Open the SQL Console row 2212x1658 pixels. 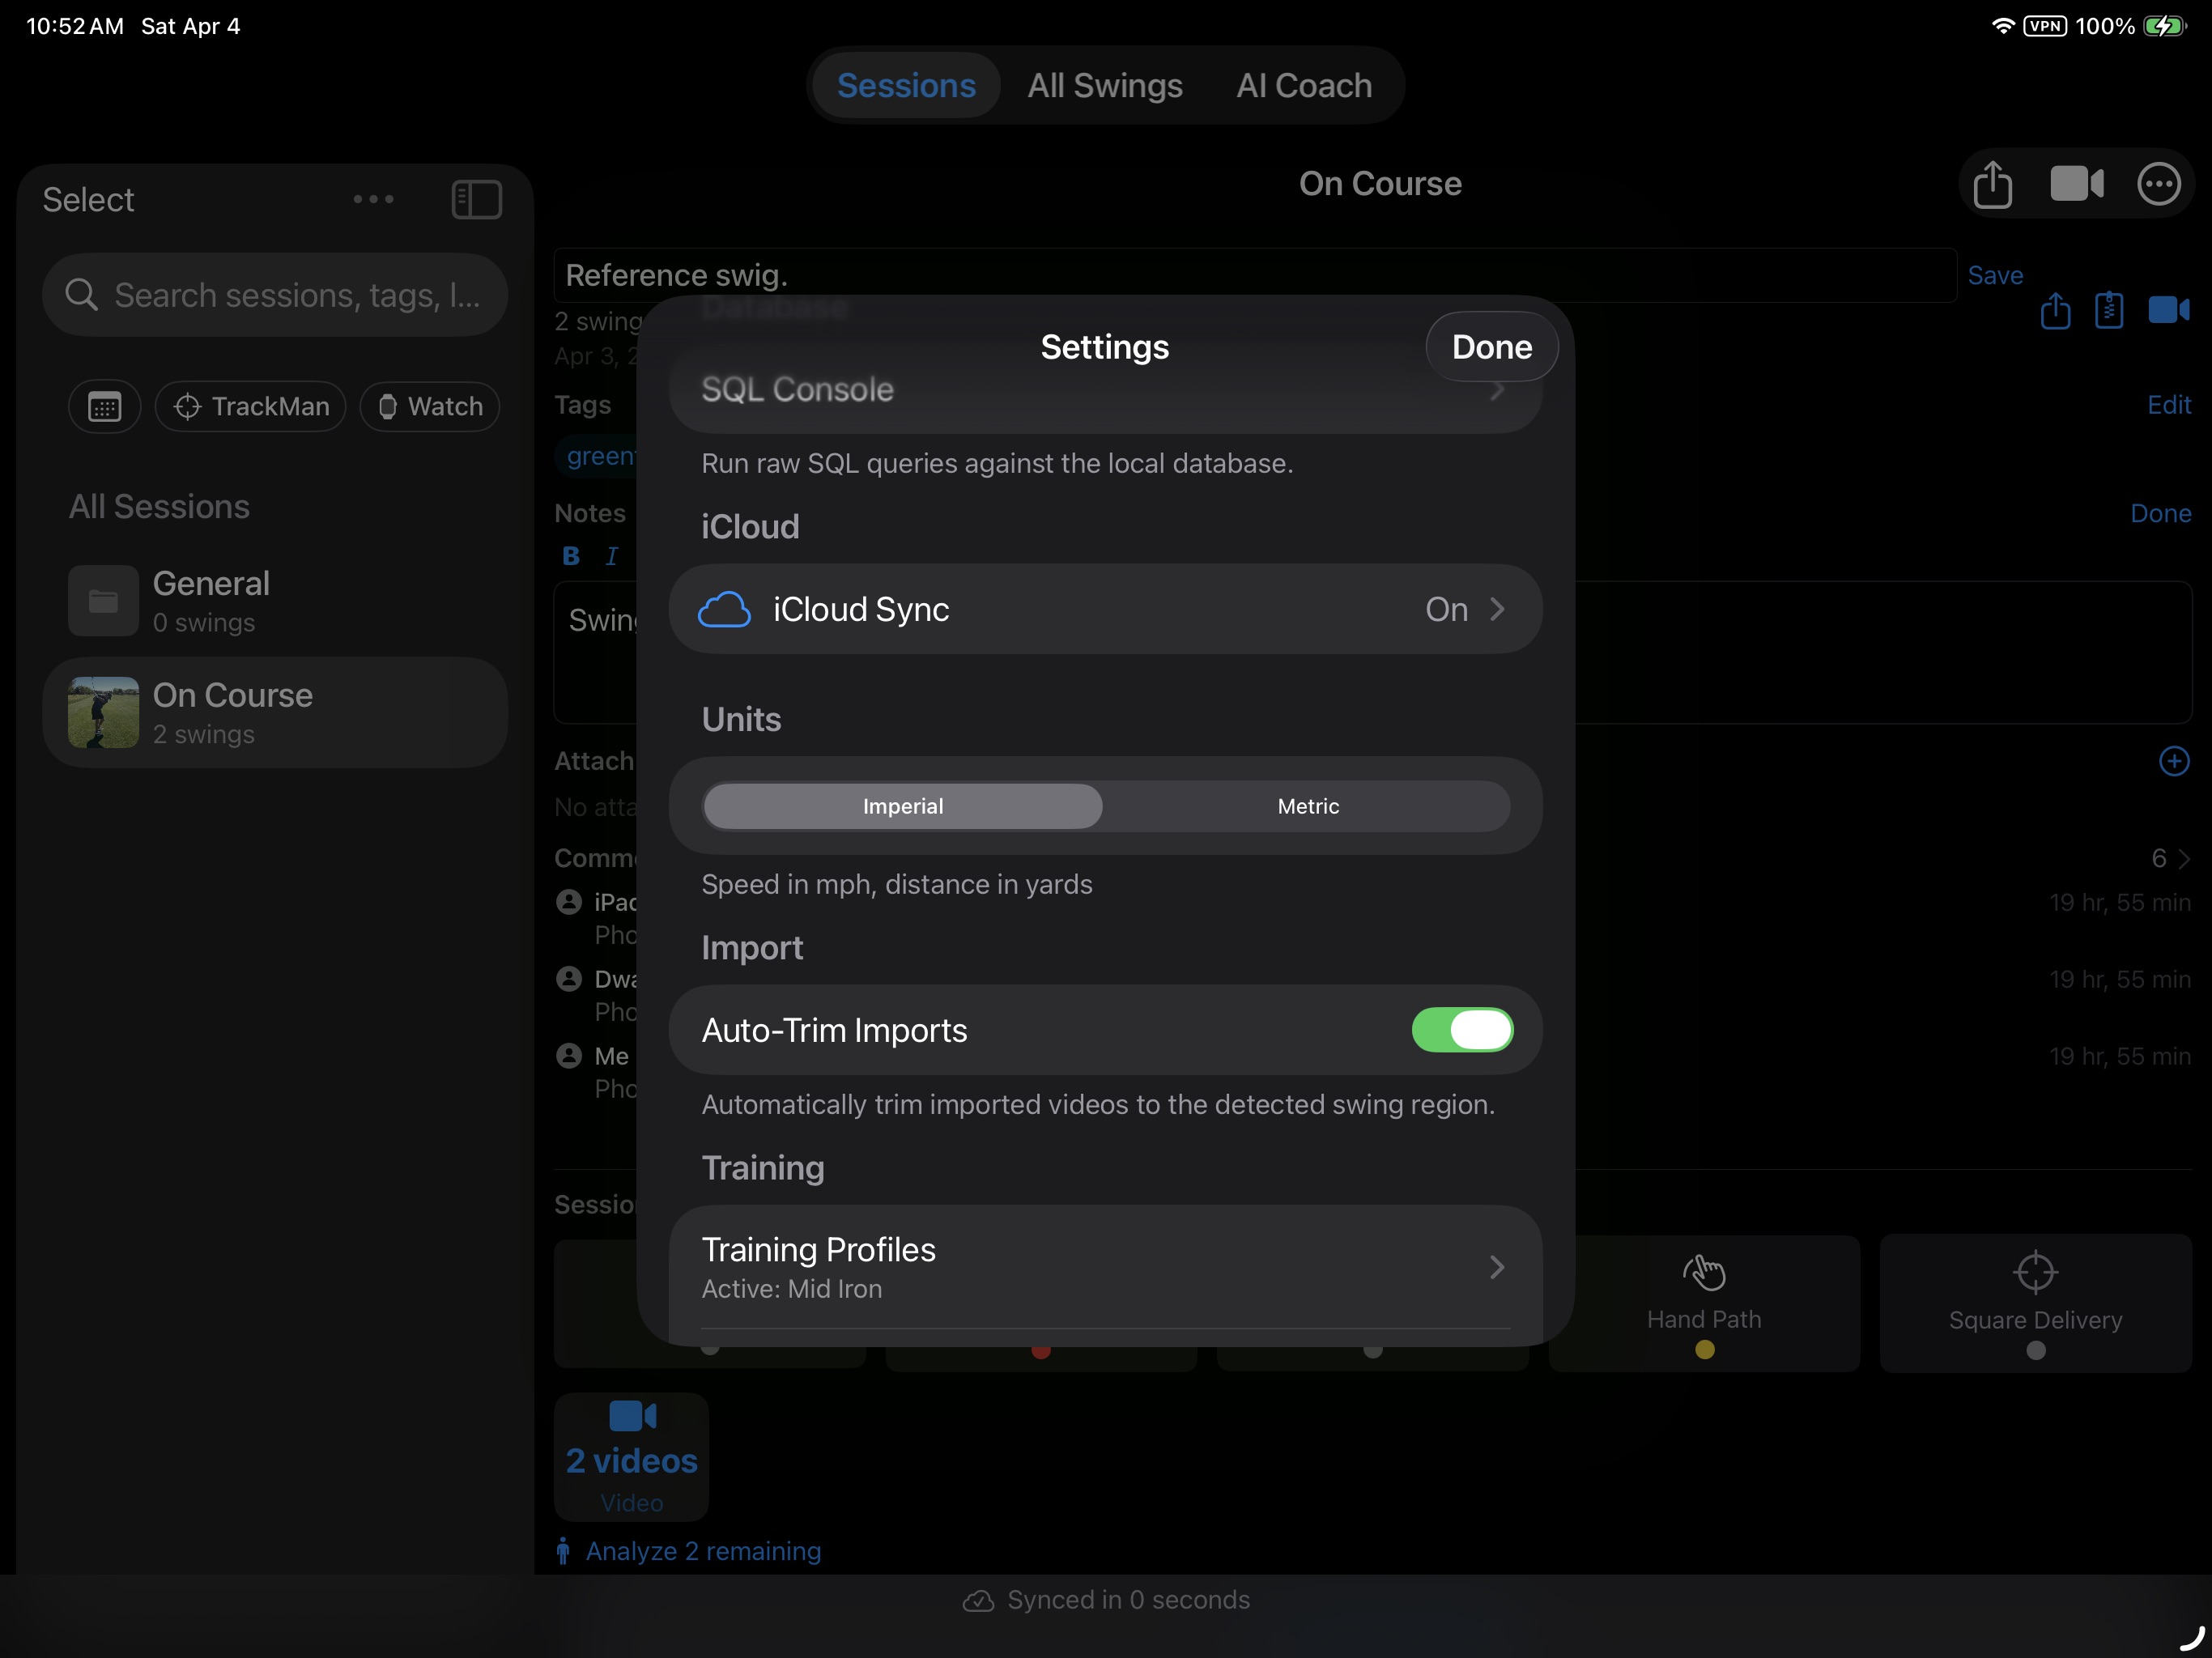(x=1105, y=389)
